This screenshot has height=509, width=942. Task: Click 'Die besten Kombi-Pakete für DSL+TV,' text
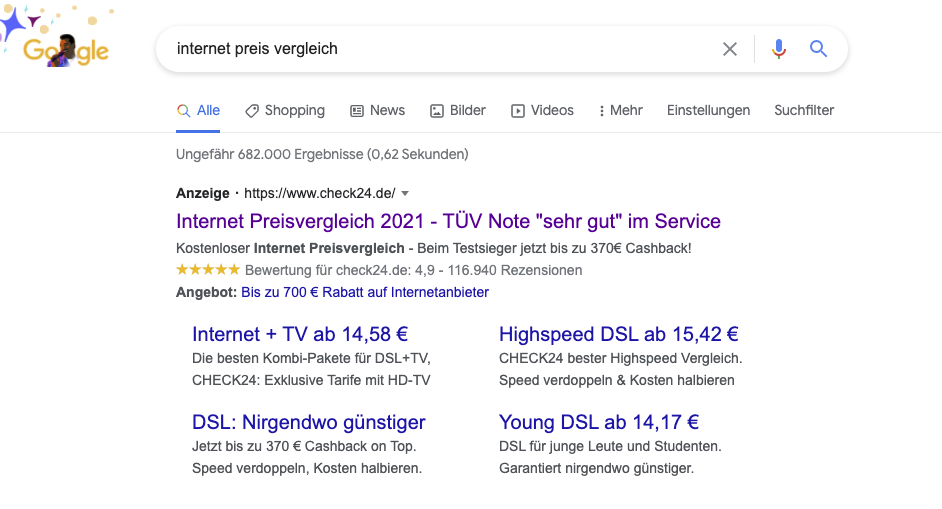coord(311,359)
